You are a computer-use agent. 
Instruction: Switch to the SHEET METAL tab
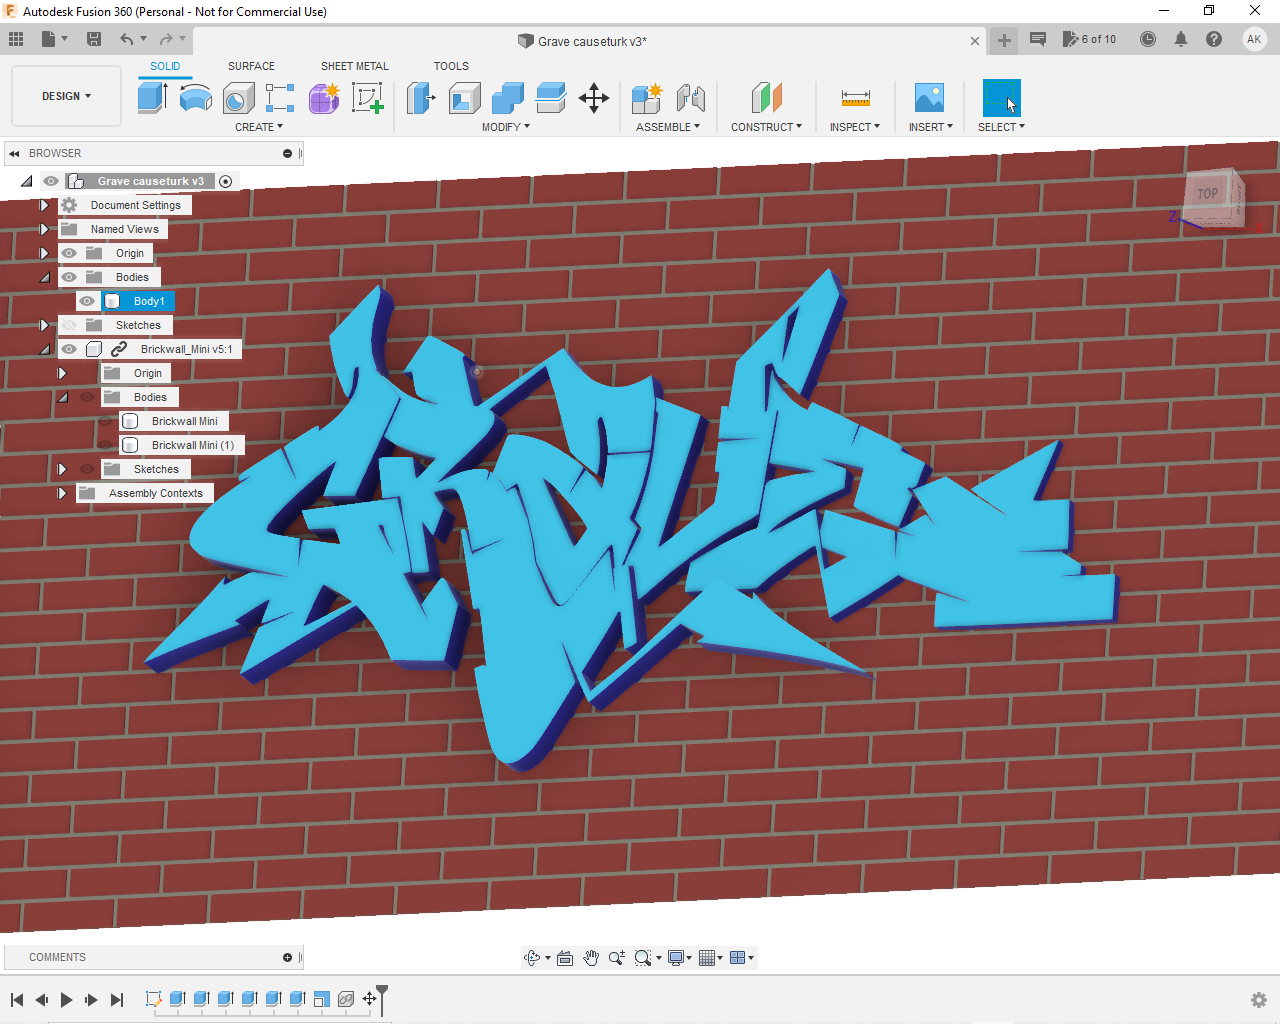(x=355, y=66)
